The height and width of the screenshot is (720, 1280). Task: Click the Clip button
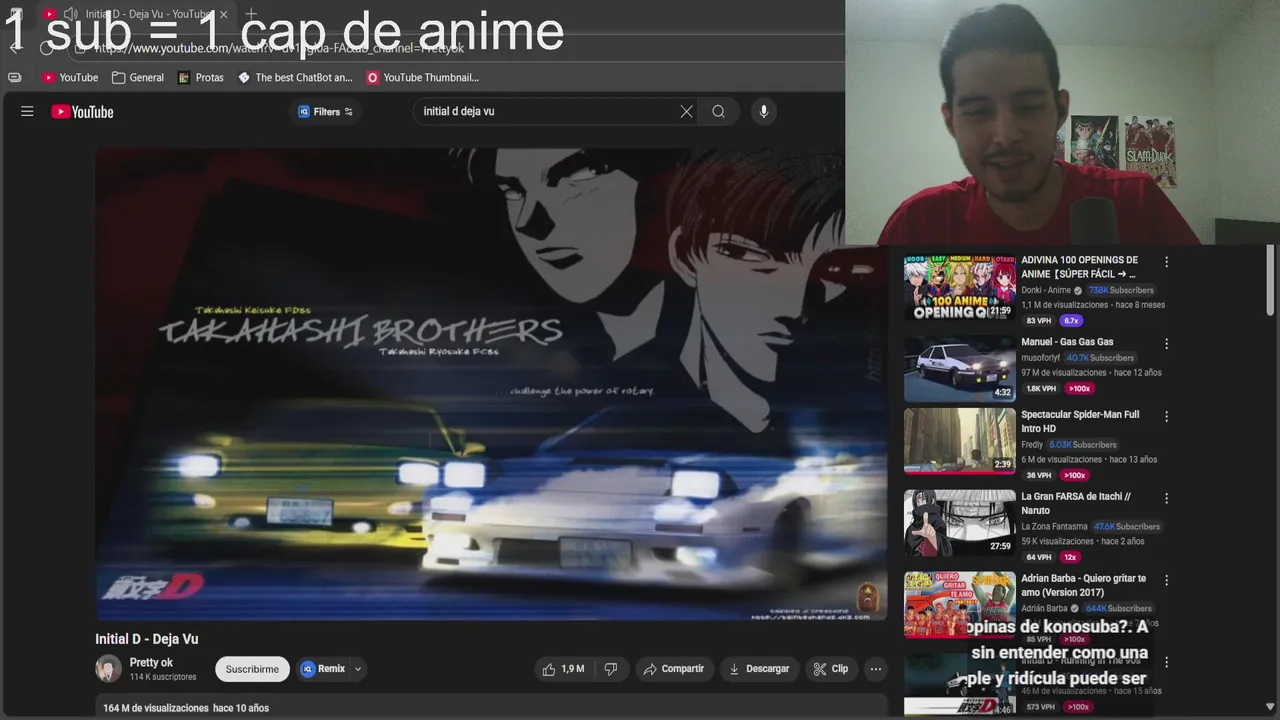tap(831, 669)
